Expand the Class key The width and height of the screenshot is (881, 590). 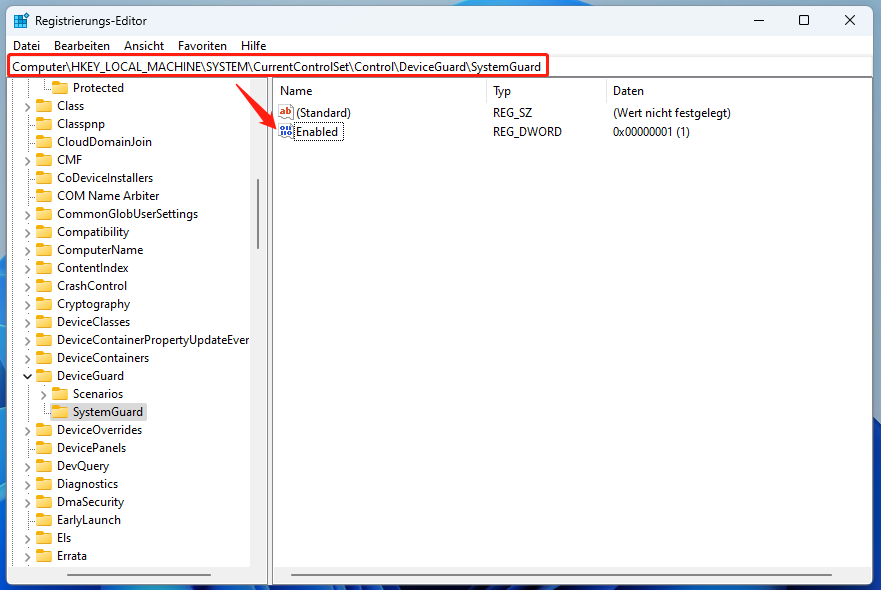pos(28,106)
